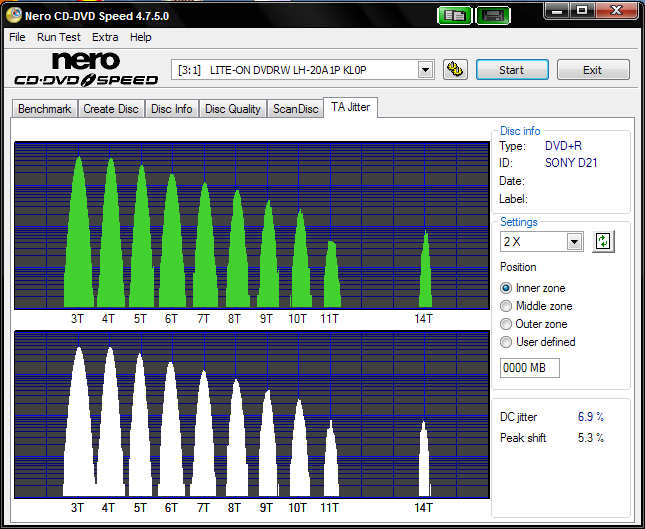
Task: Click the Nero CD-DVD Speed title bar icon
Action: pyautogui.click(x=14, y=15)
